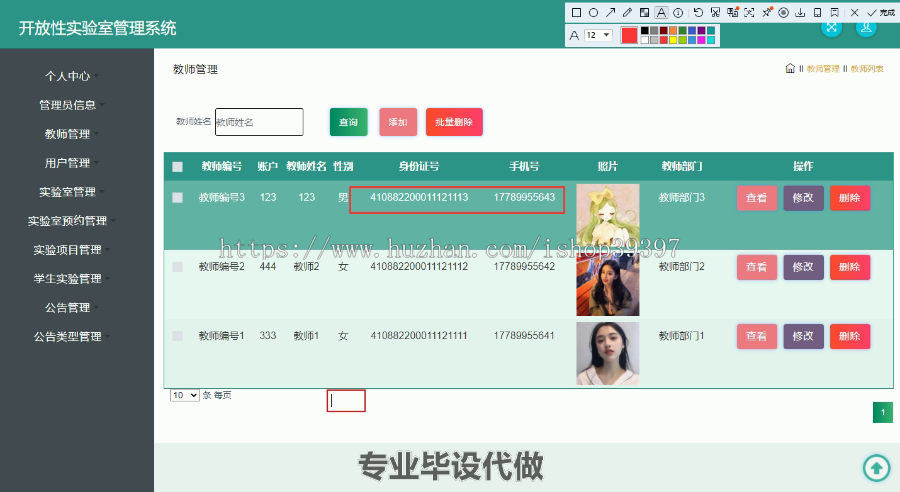Viewport: 900px width, 492px height.
Task: Click the pink 添加 add button
Action: pos(398,122)
